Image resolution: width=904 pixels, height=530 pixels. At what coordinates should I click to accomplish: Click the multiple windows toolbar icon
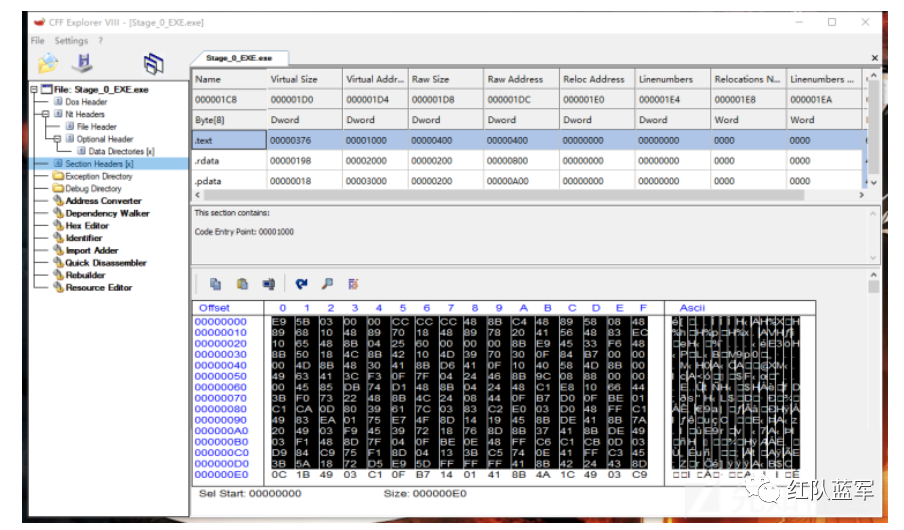[x=154, y=63]
